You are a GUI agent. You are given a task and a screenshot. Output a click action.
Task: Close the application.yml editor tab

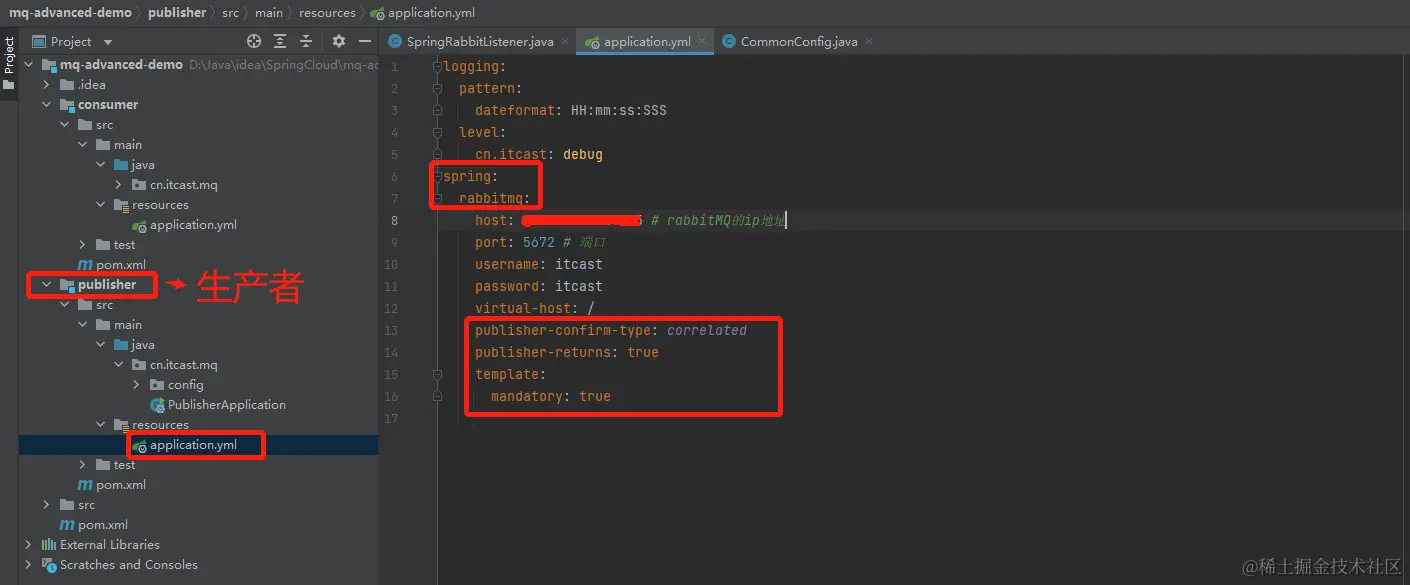click(703, 42)
